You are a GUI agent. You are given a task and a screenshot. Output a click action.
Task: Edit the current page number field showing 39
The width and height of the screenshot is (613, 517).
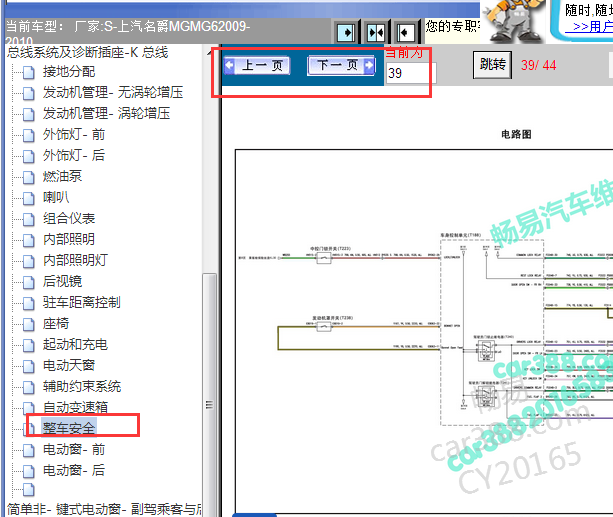pyautogui.click(x=410, y=73)
